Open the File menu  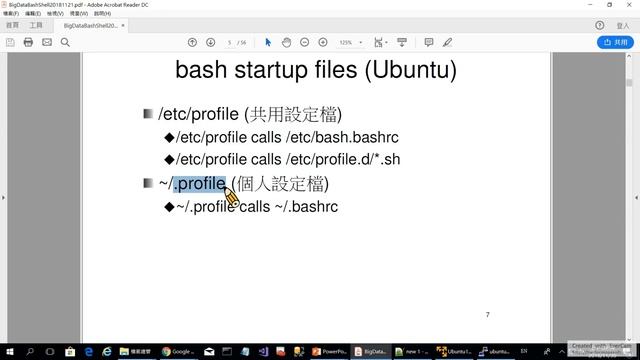pos(11,13)
